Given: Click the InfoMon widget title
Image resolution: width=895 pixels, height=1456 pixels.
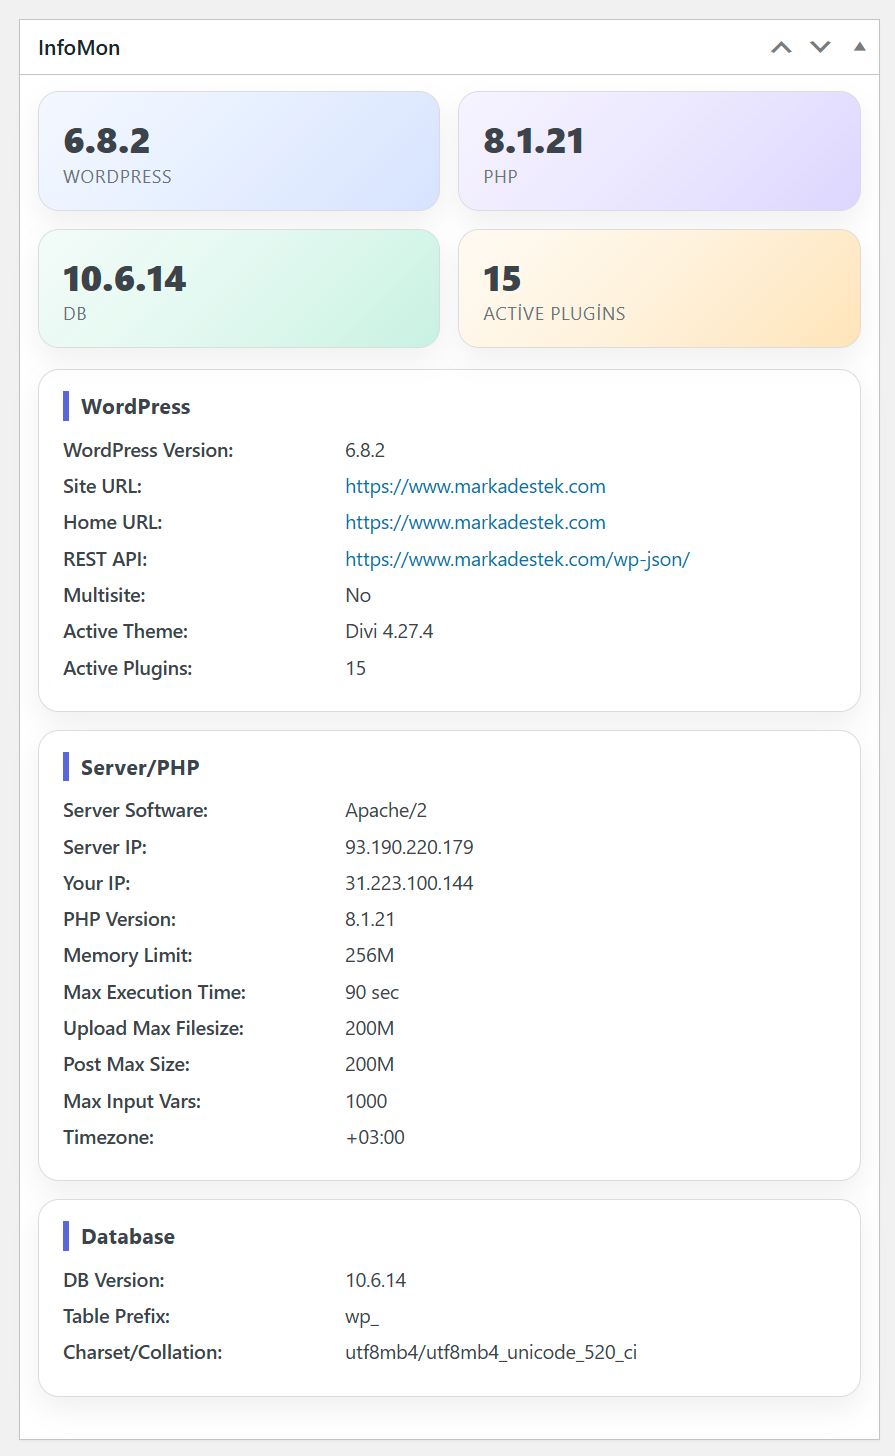Looking at the screenshot, I should 79,48.
